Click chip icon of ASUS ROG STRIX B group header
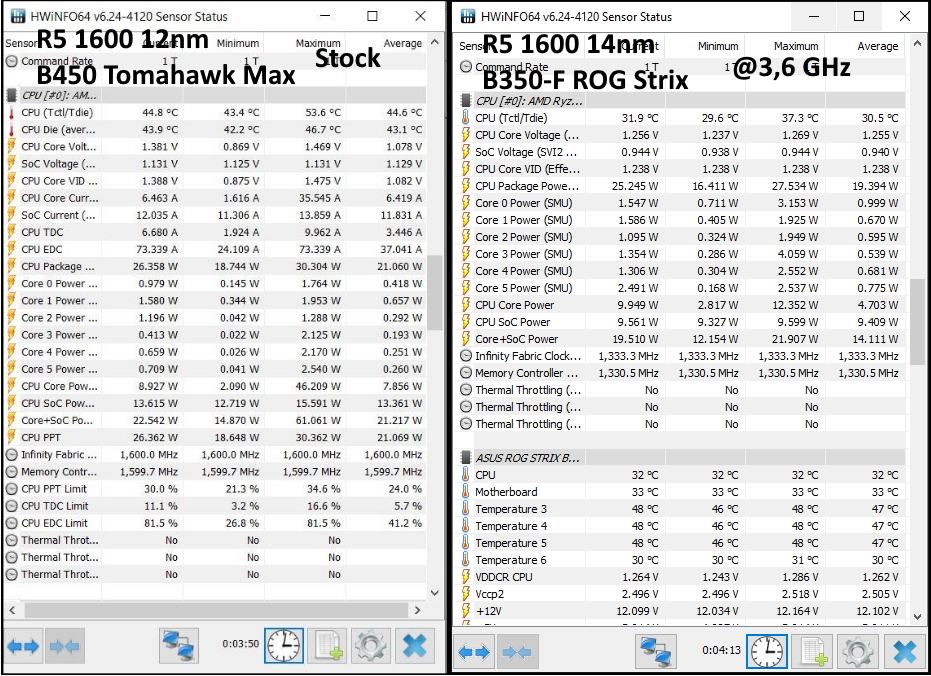This screenshot has height=676, width=931. [x=466, y=458]
